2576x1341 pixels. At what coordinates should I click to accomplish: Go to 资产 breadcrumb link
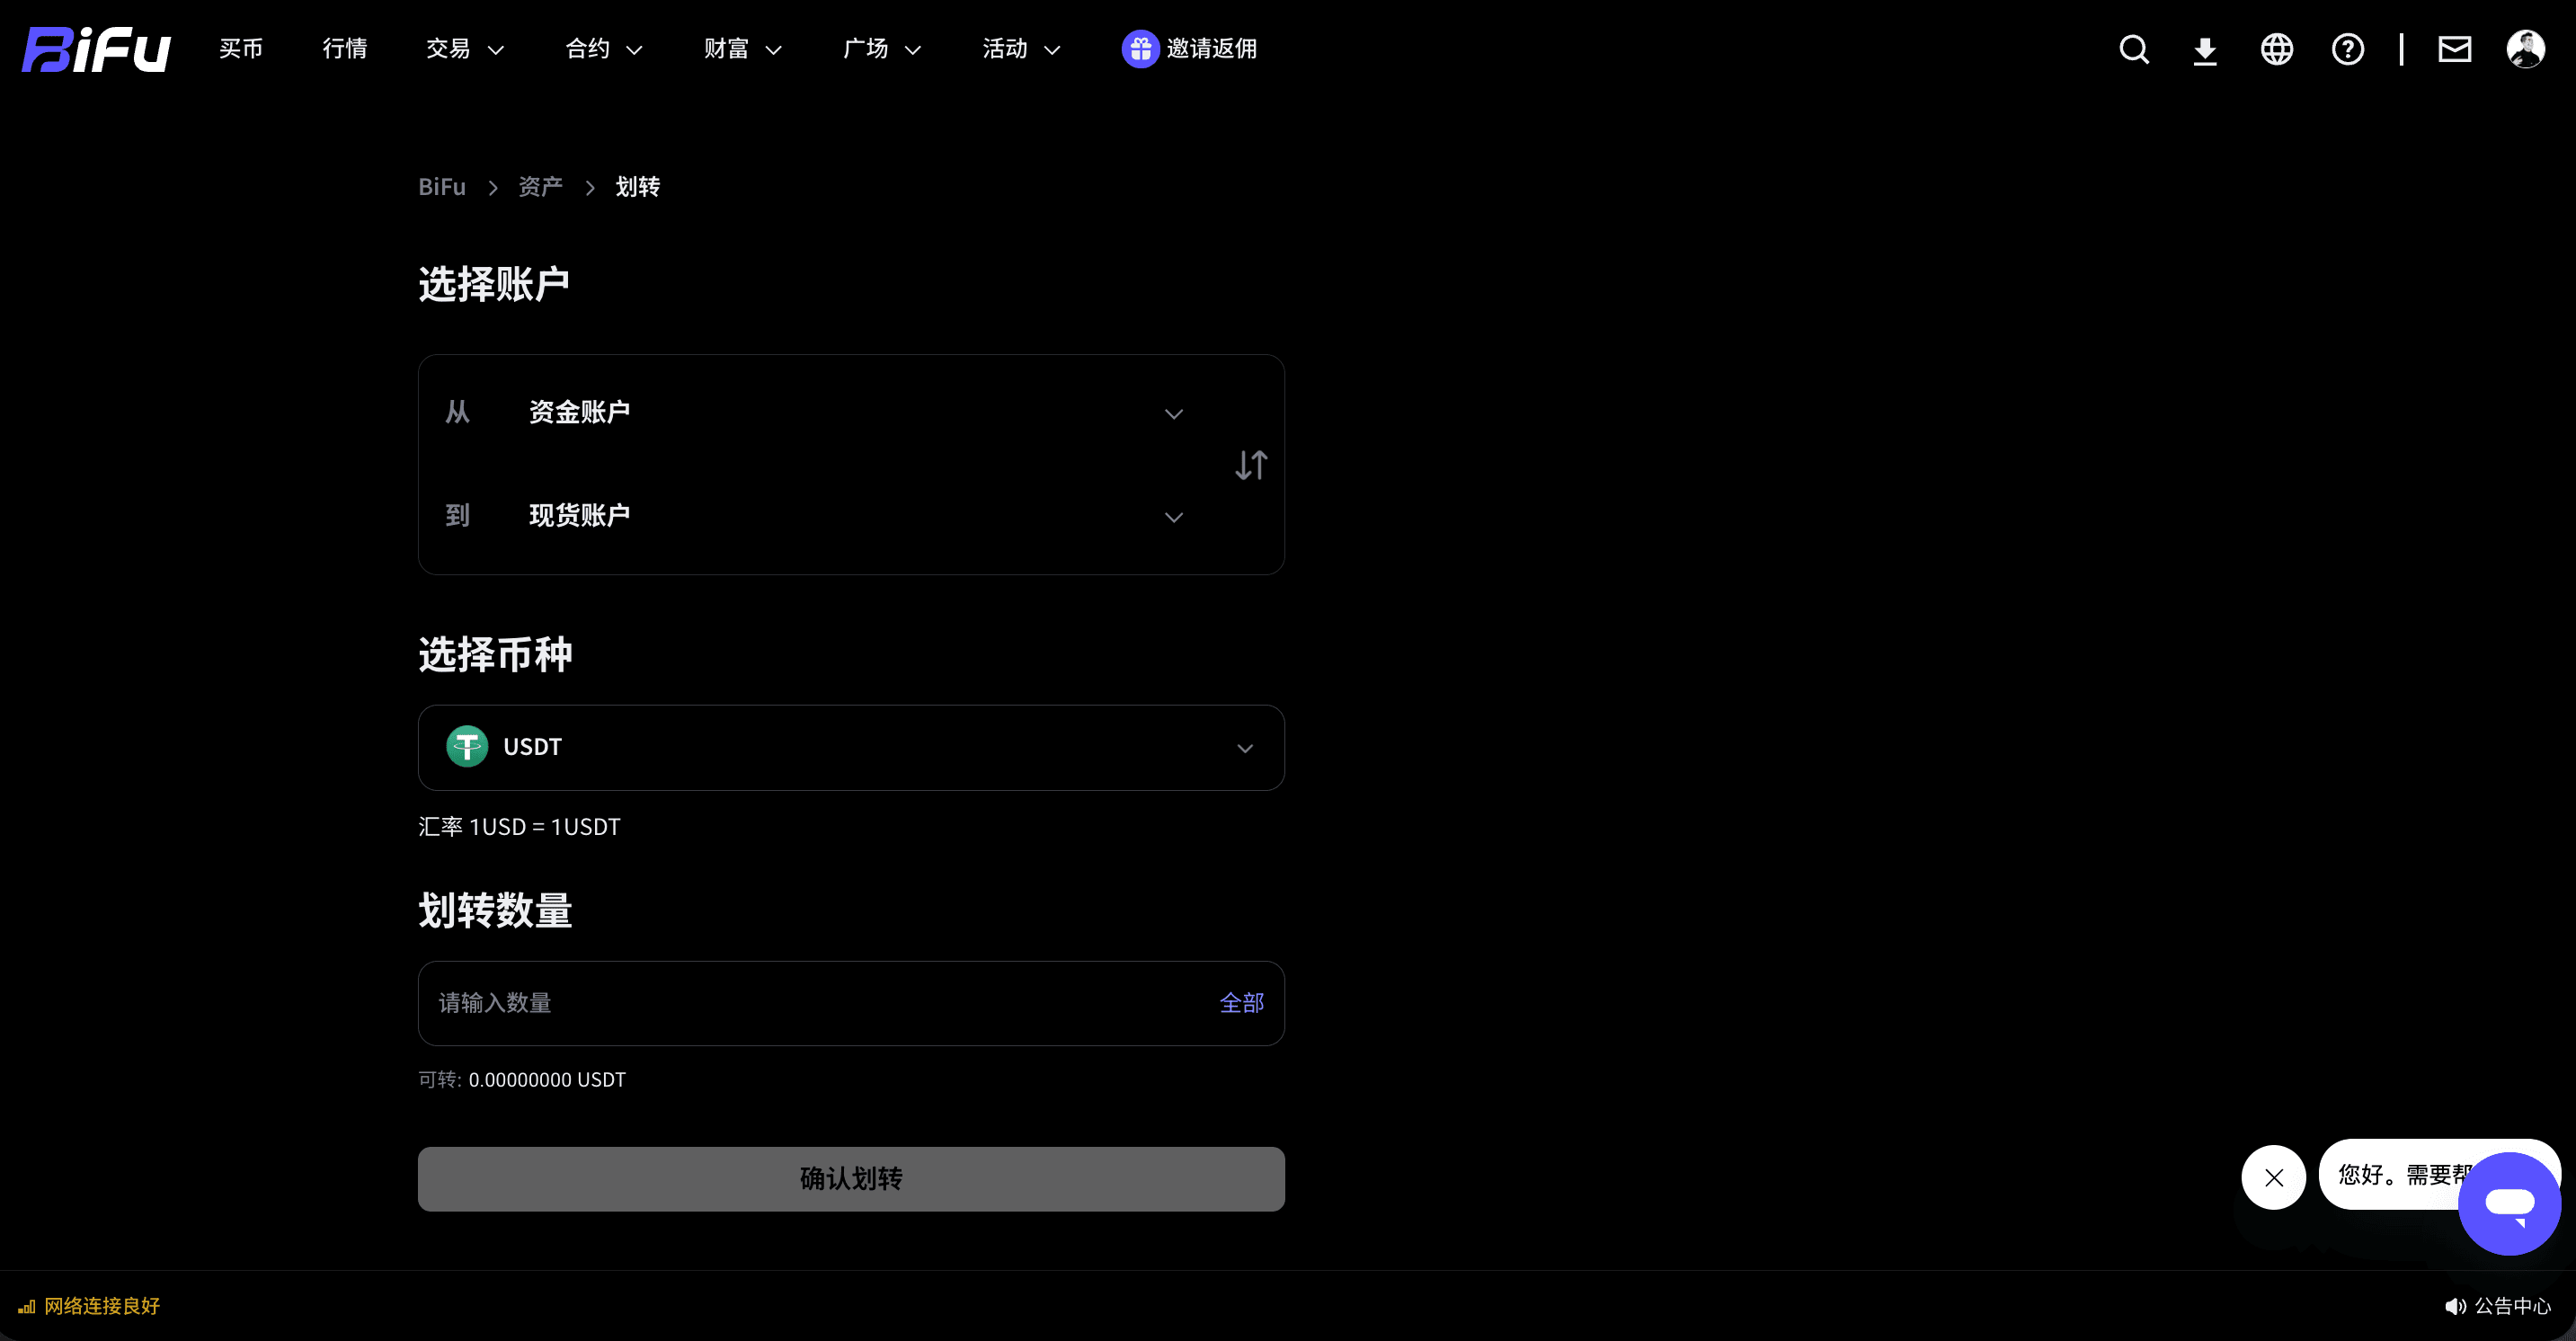[540, 187]
